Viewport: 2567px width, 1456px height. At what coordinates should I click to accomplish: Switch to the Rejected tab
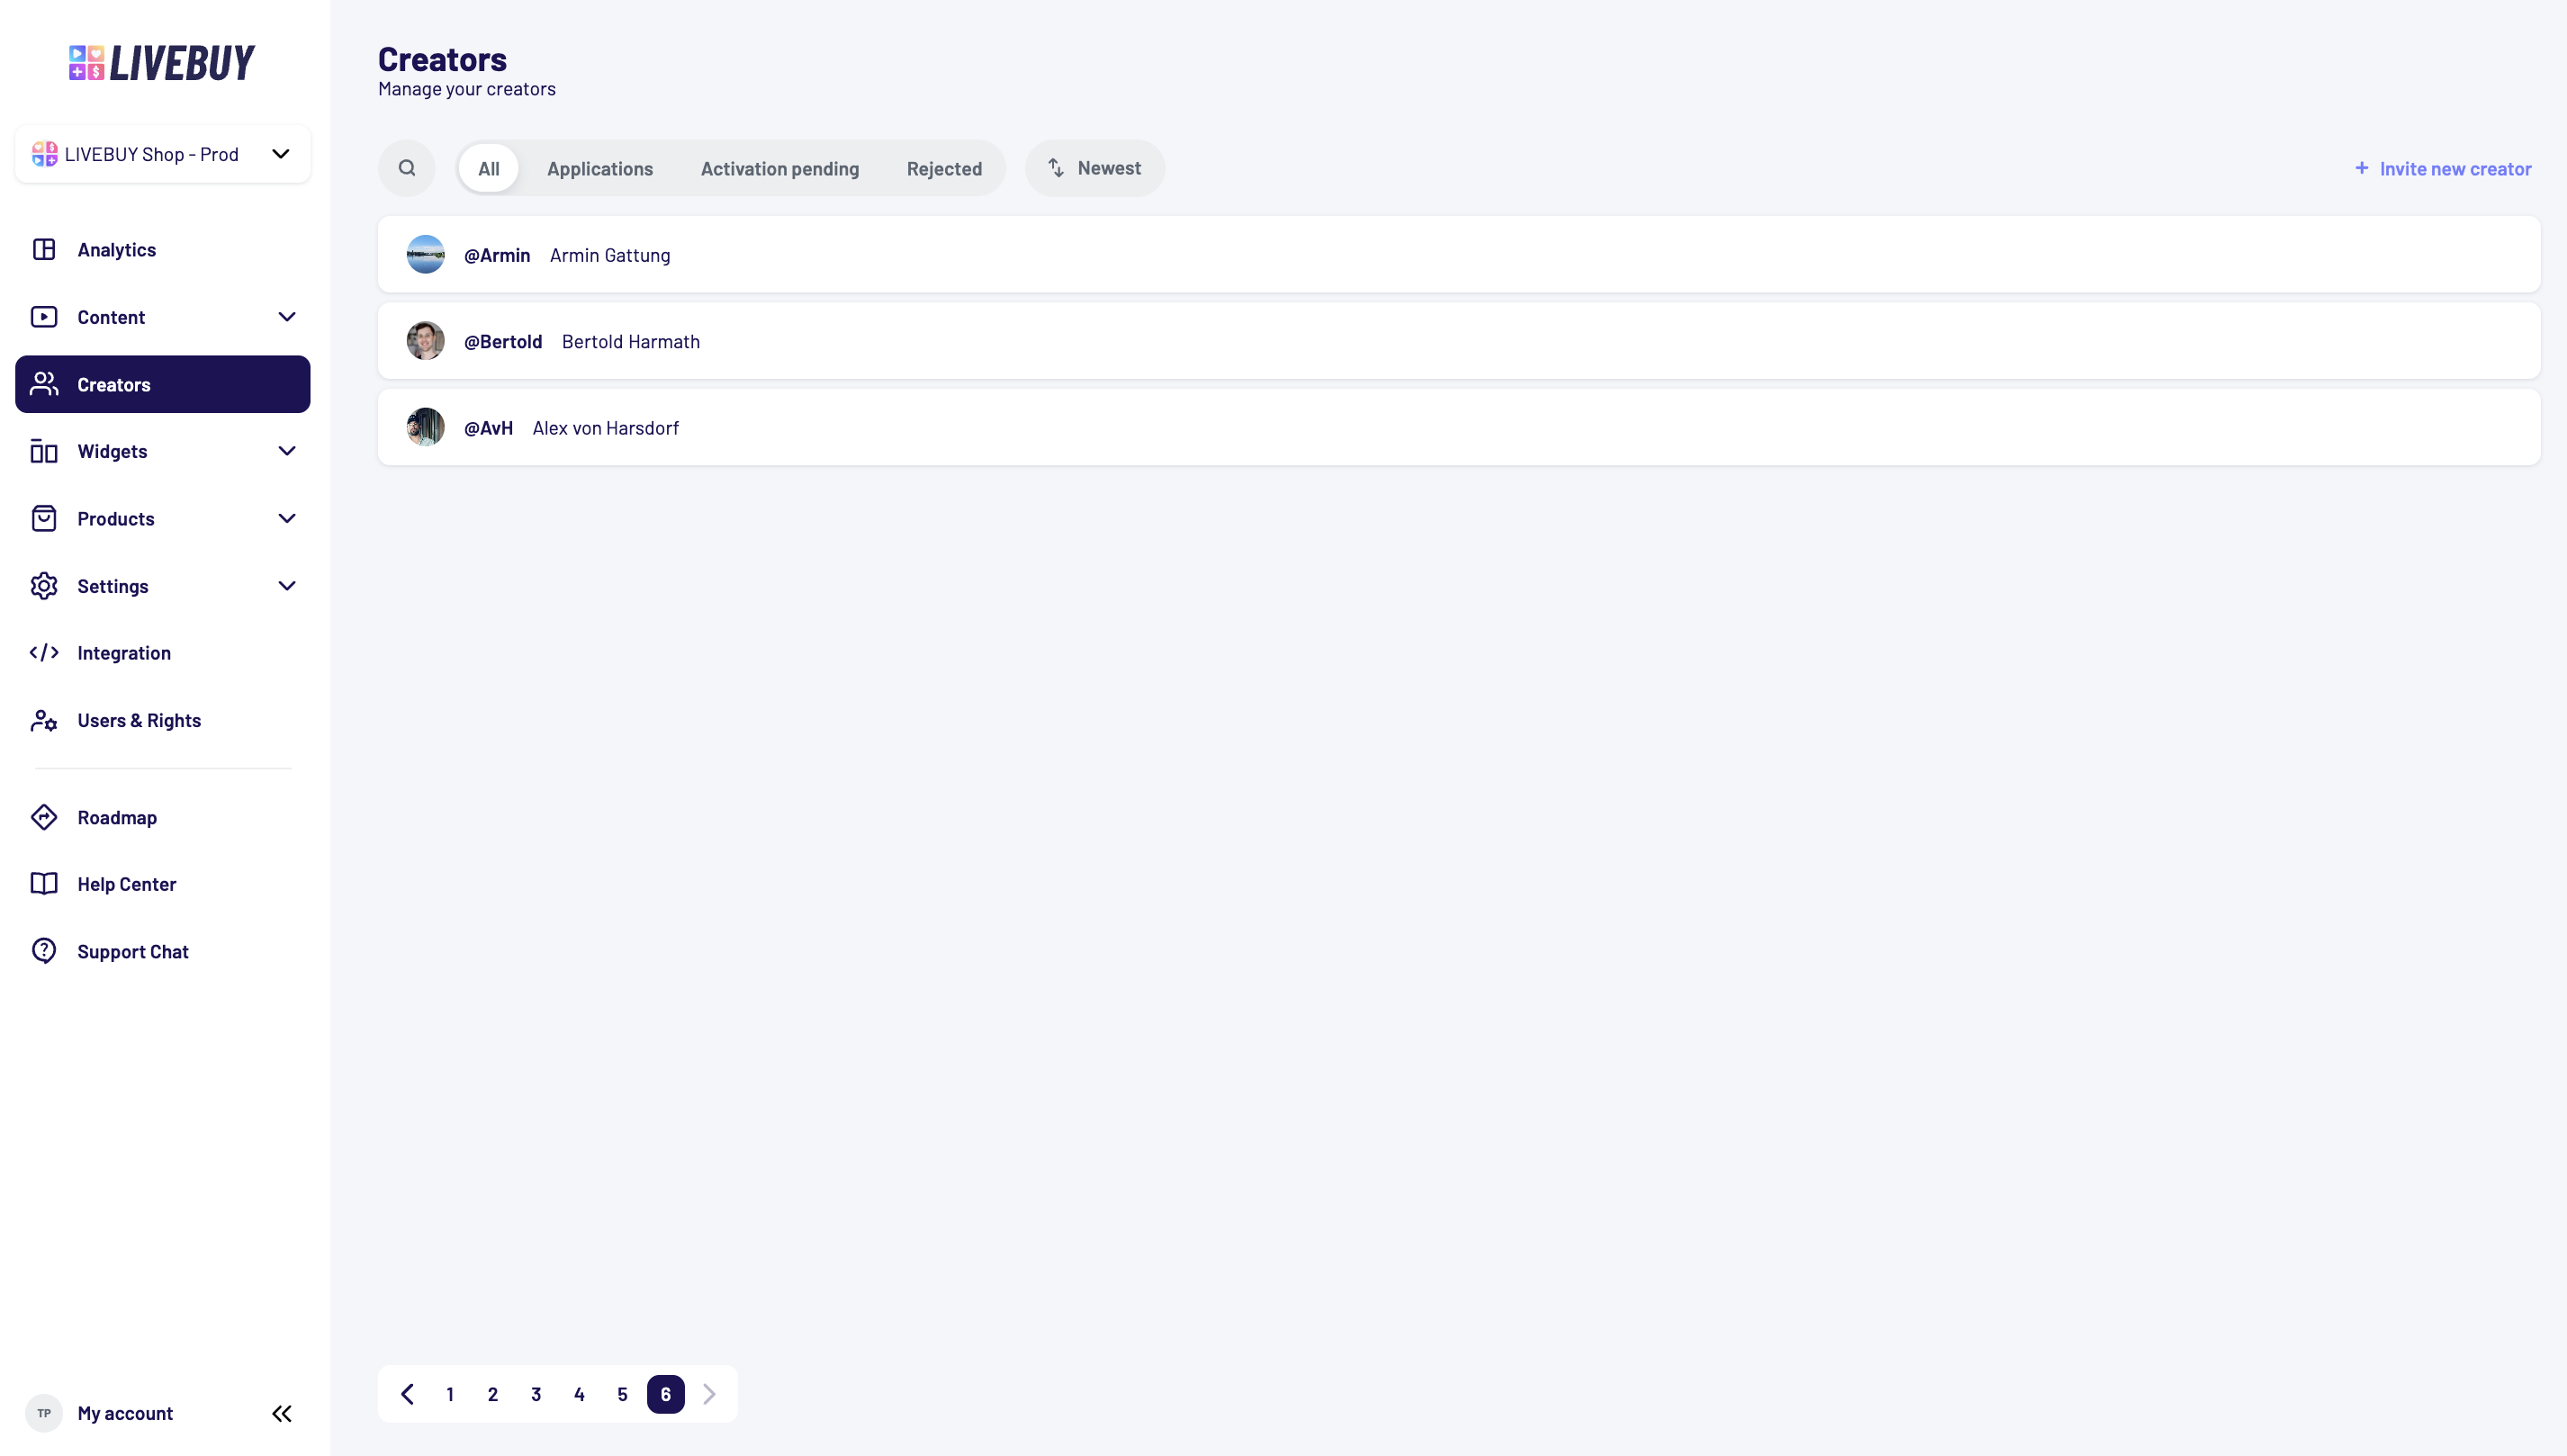tap(944, 168)
